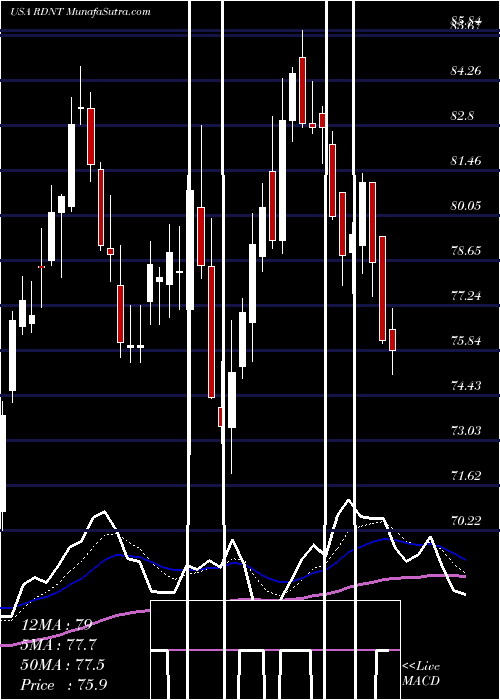Select the 71.62 price axis label

tap(466, 475)
